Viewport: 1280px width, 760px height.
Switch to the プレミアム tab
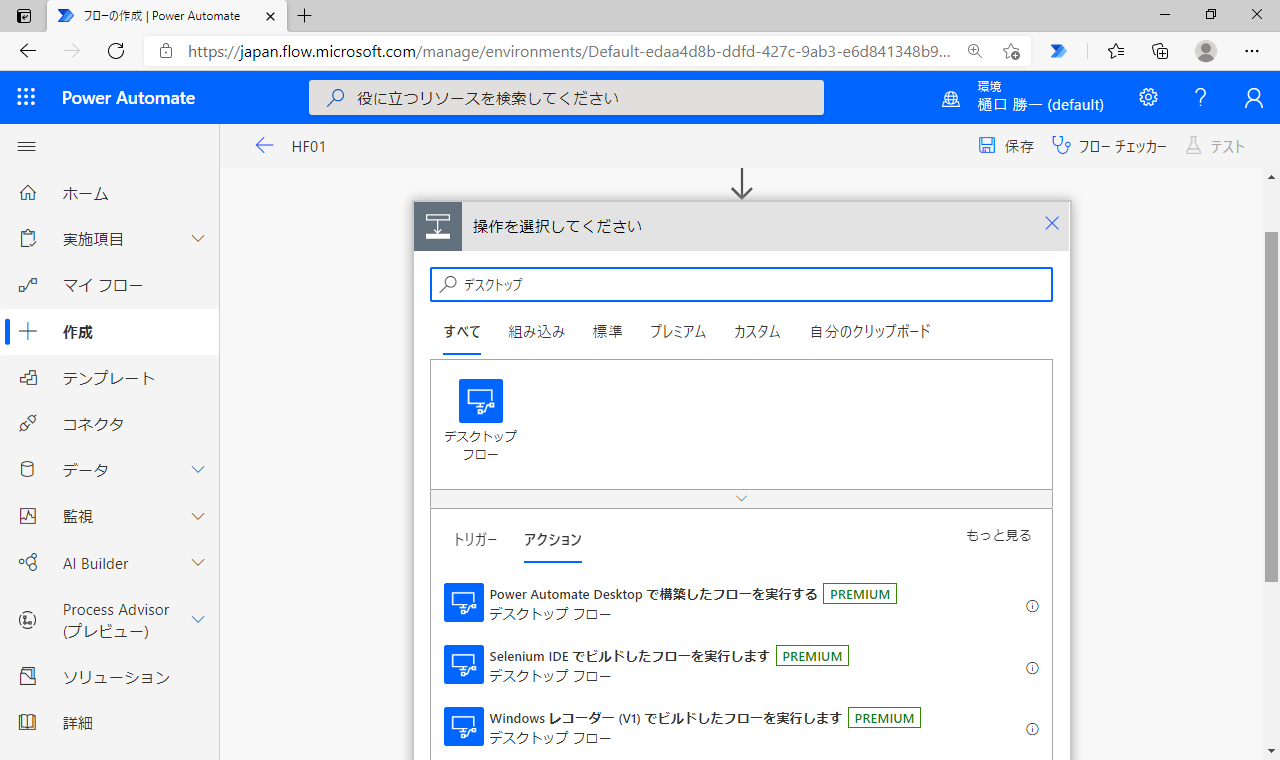coord(678,331)
